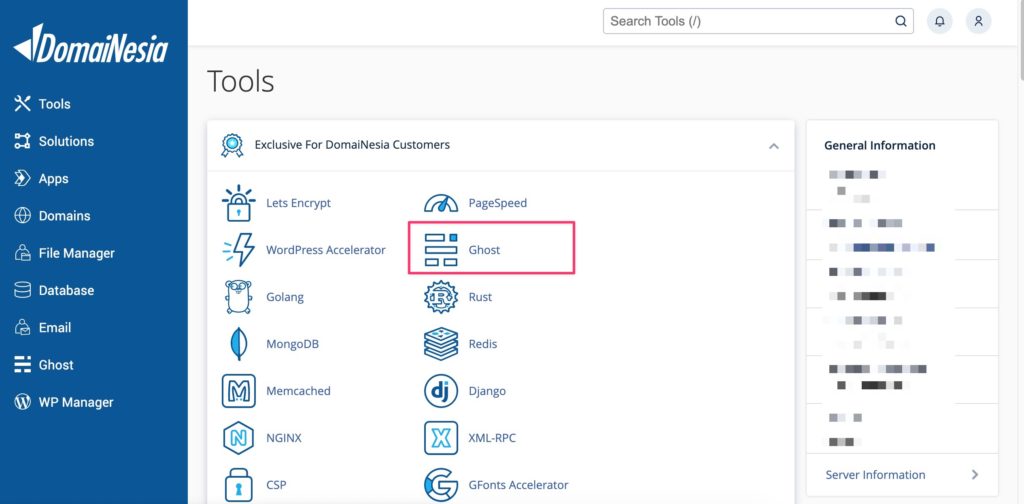Click the PageSpeed gauge icon

coord(441,203)
